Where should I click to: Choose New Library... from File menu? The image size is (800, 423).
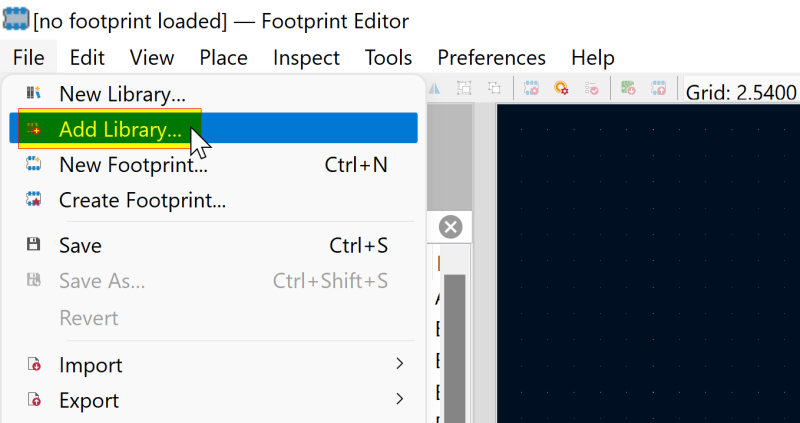122,95
